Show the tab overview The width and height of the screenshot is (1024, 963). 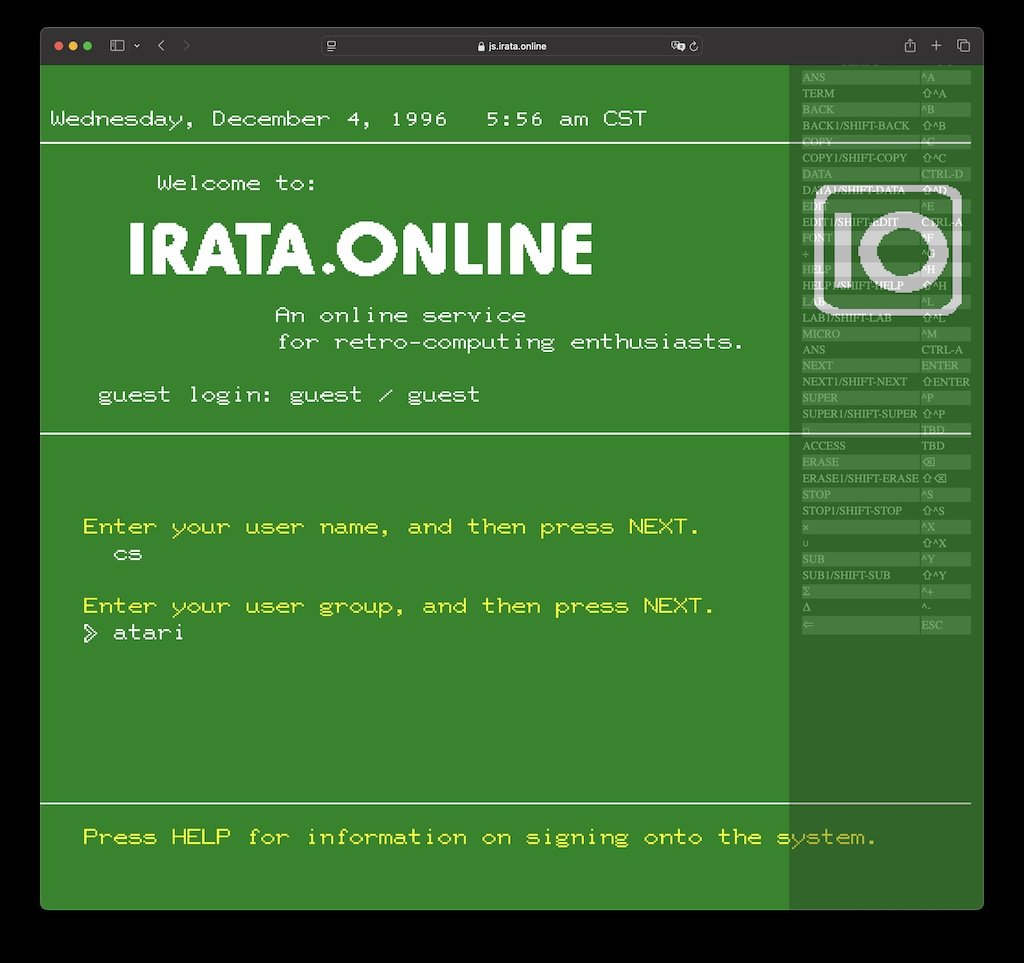(x=963, y=46)
